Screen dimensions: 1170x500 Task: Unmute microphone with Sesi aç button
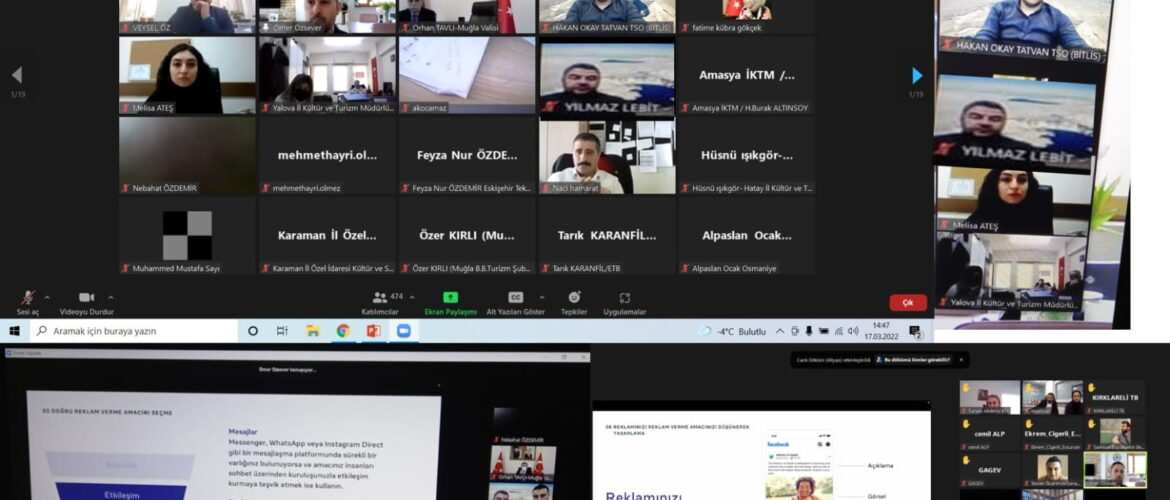point(29,299)
